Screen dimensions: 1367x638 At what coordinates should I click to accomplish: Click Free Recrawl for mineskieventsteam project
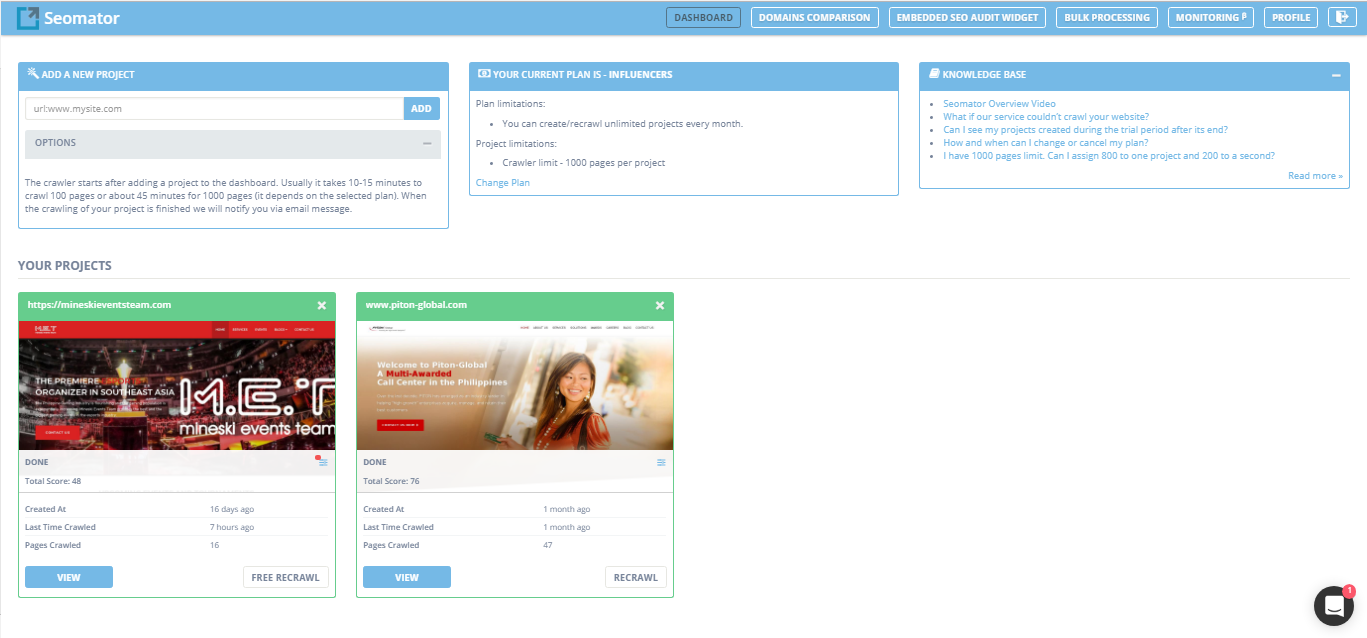[285, 577]
